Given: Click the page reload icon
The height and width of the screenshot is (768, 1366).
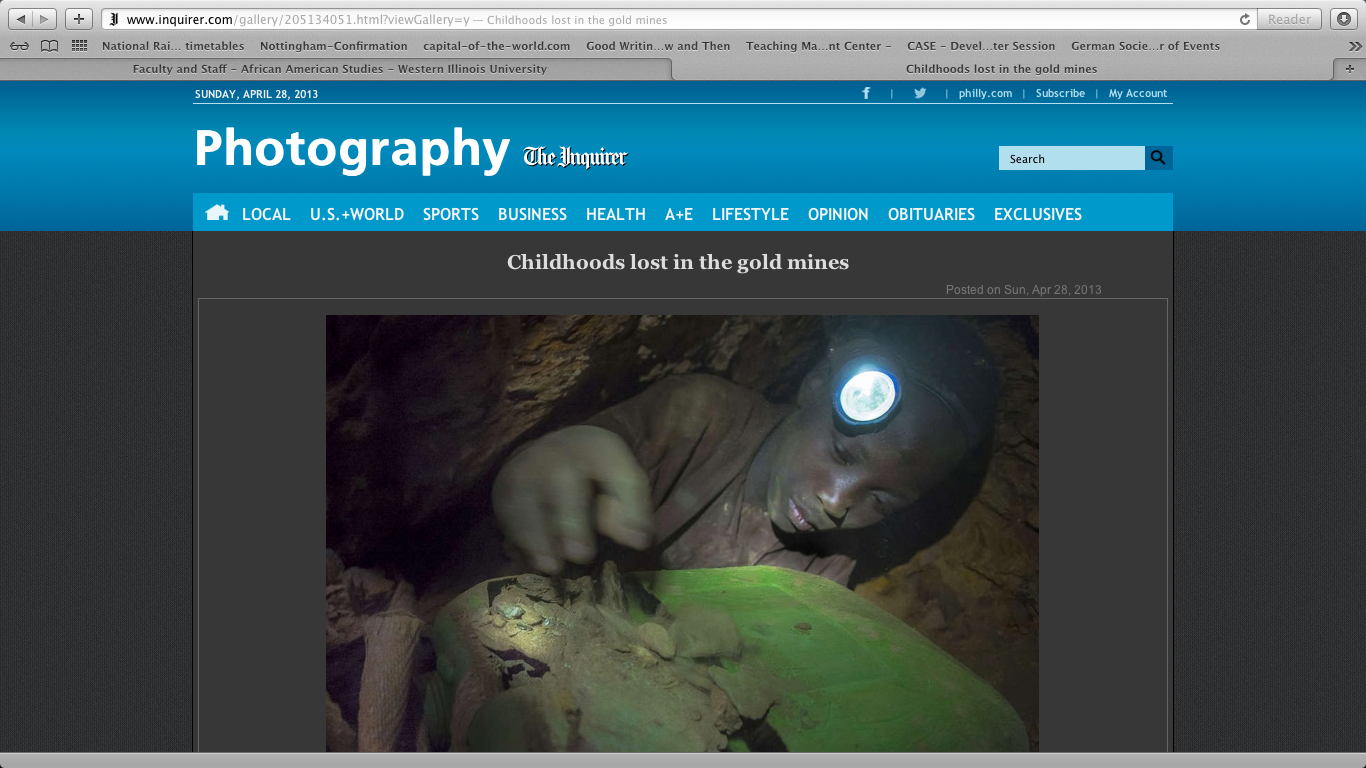Looking at the screenshot, I should 1245,19.
